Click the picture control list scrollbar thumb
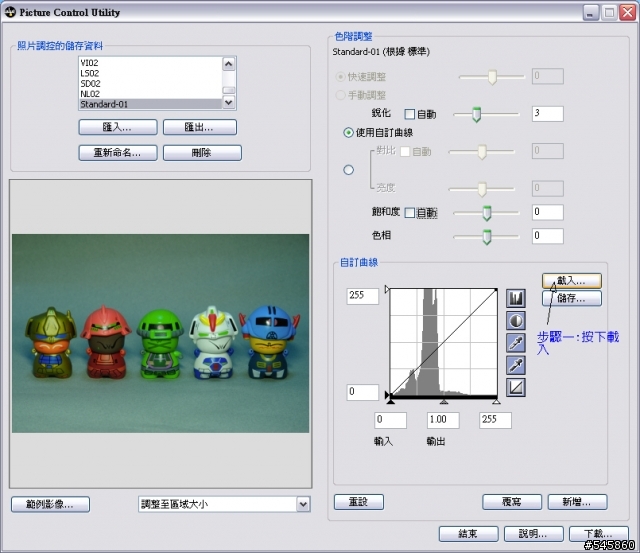Viewport: 640px width, 553px height. tap(229, 90)
